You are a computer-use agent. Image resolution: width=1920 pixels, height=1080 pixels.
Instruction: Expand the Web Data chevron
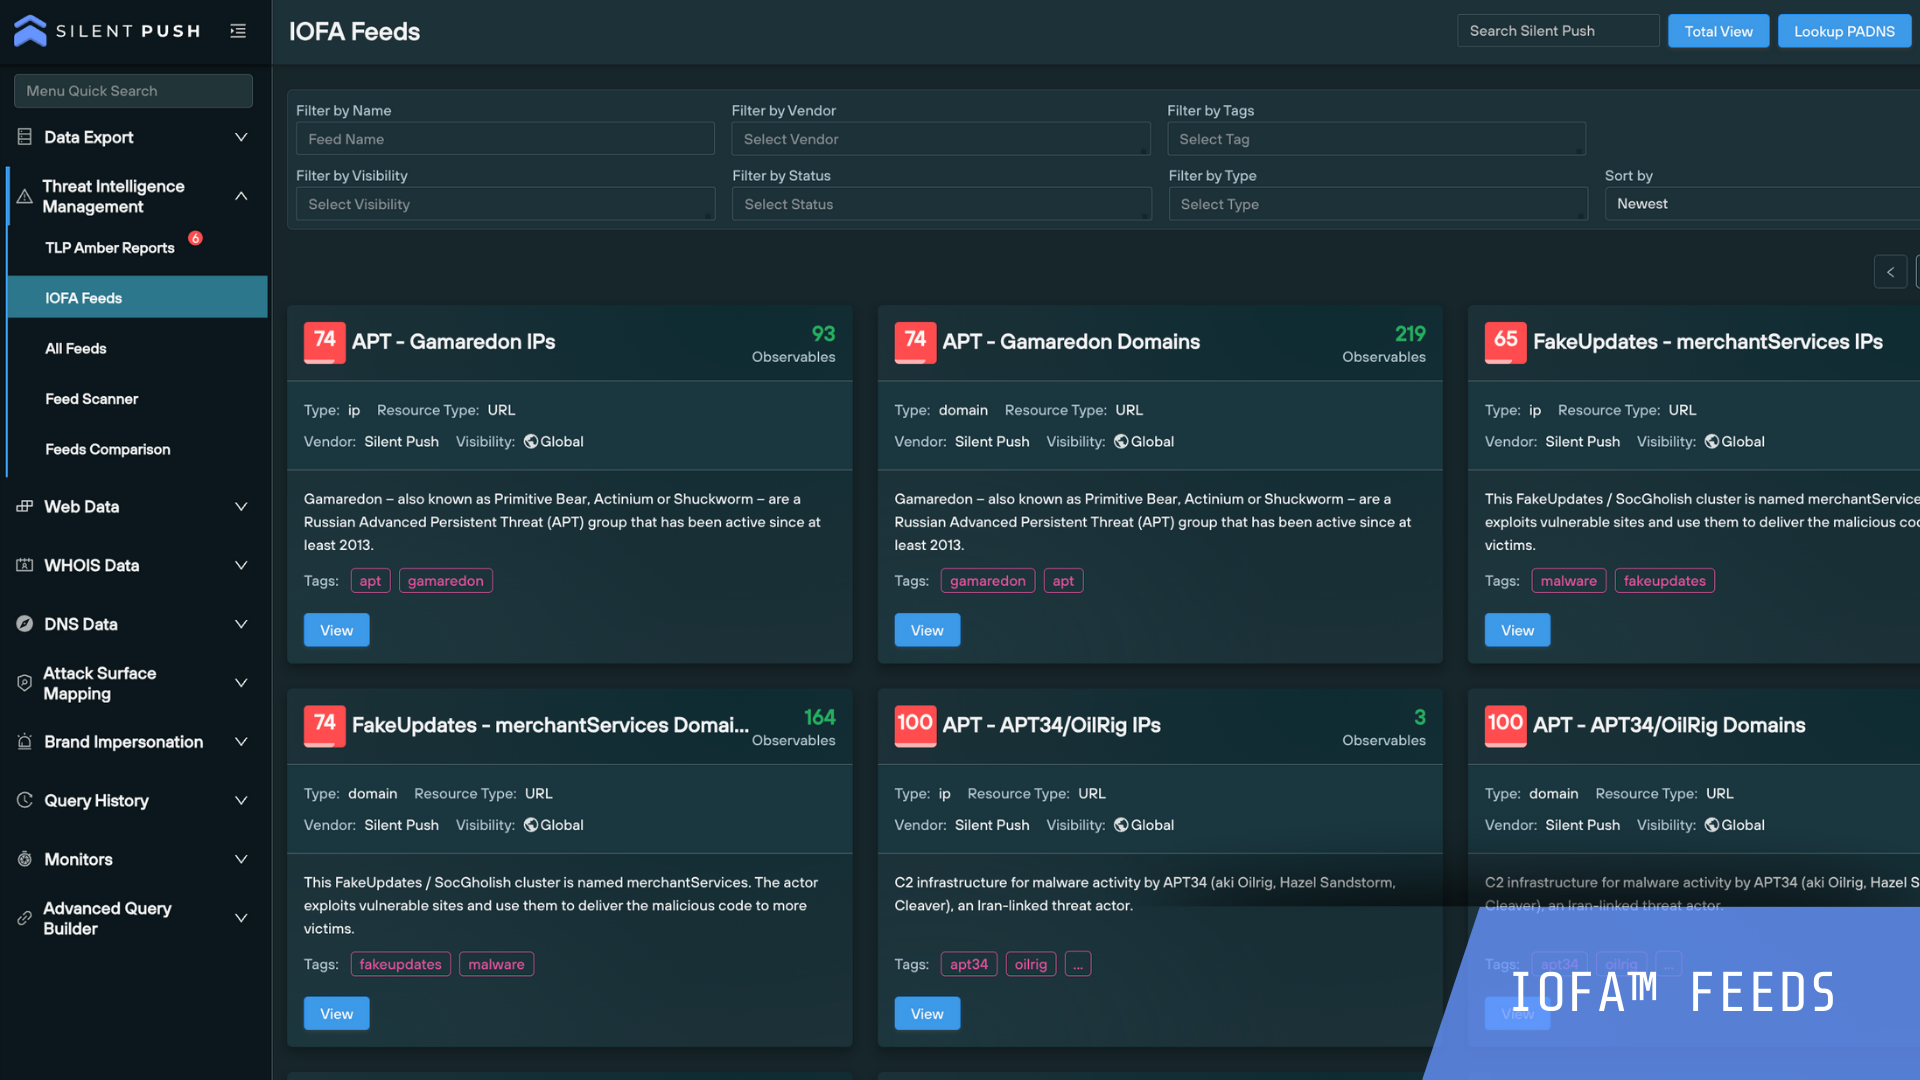241,506
